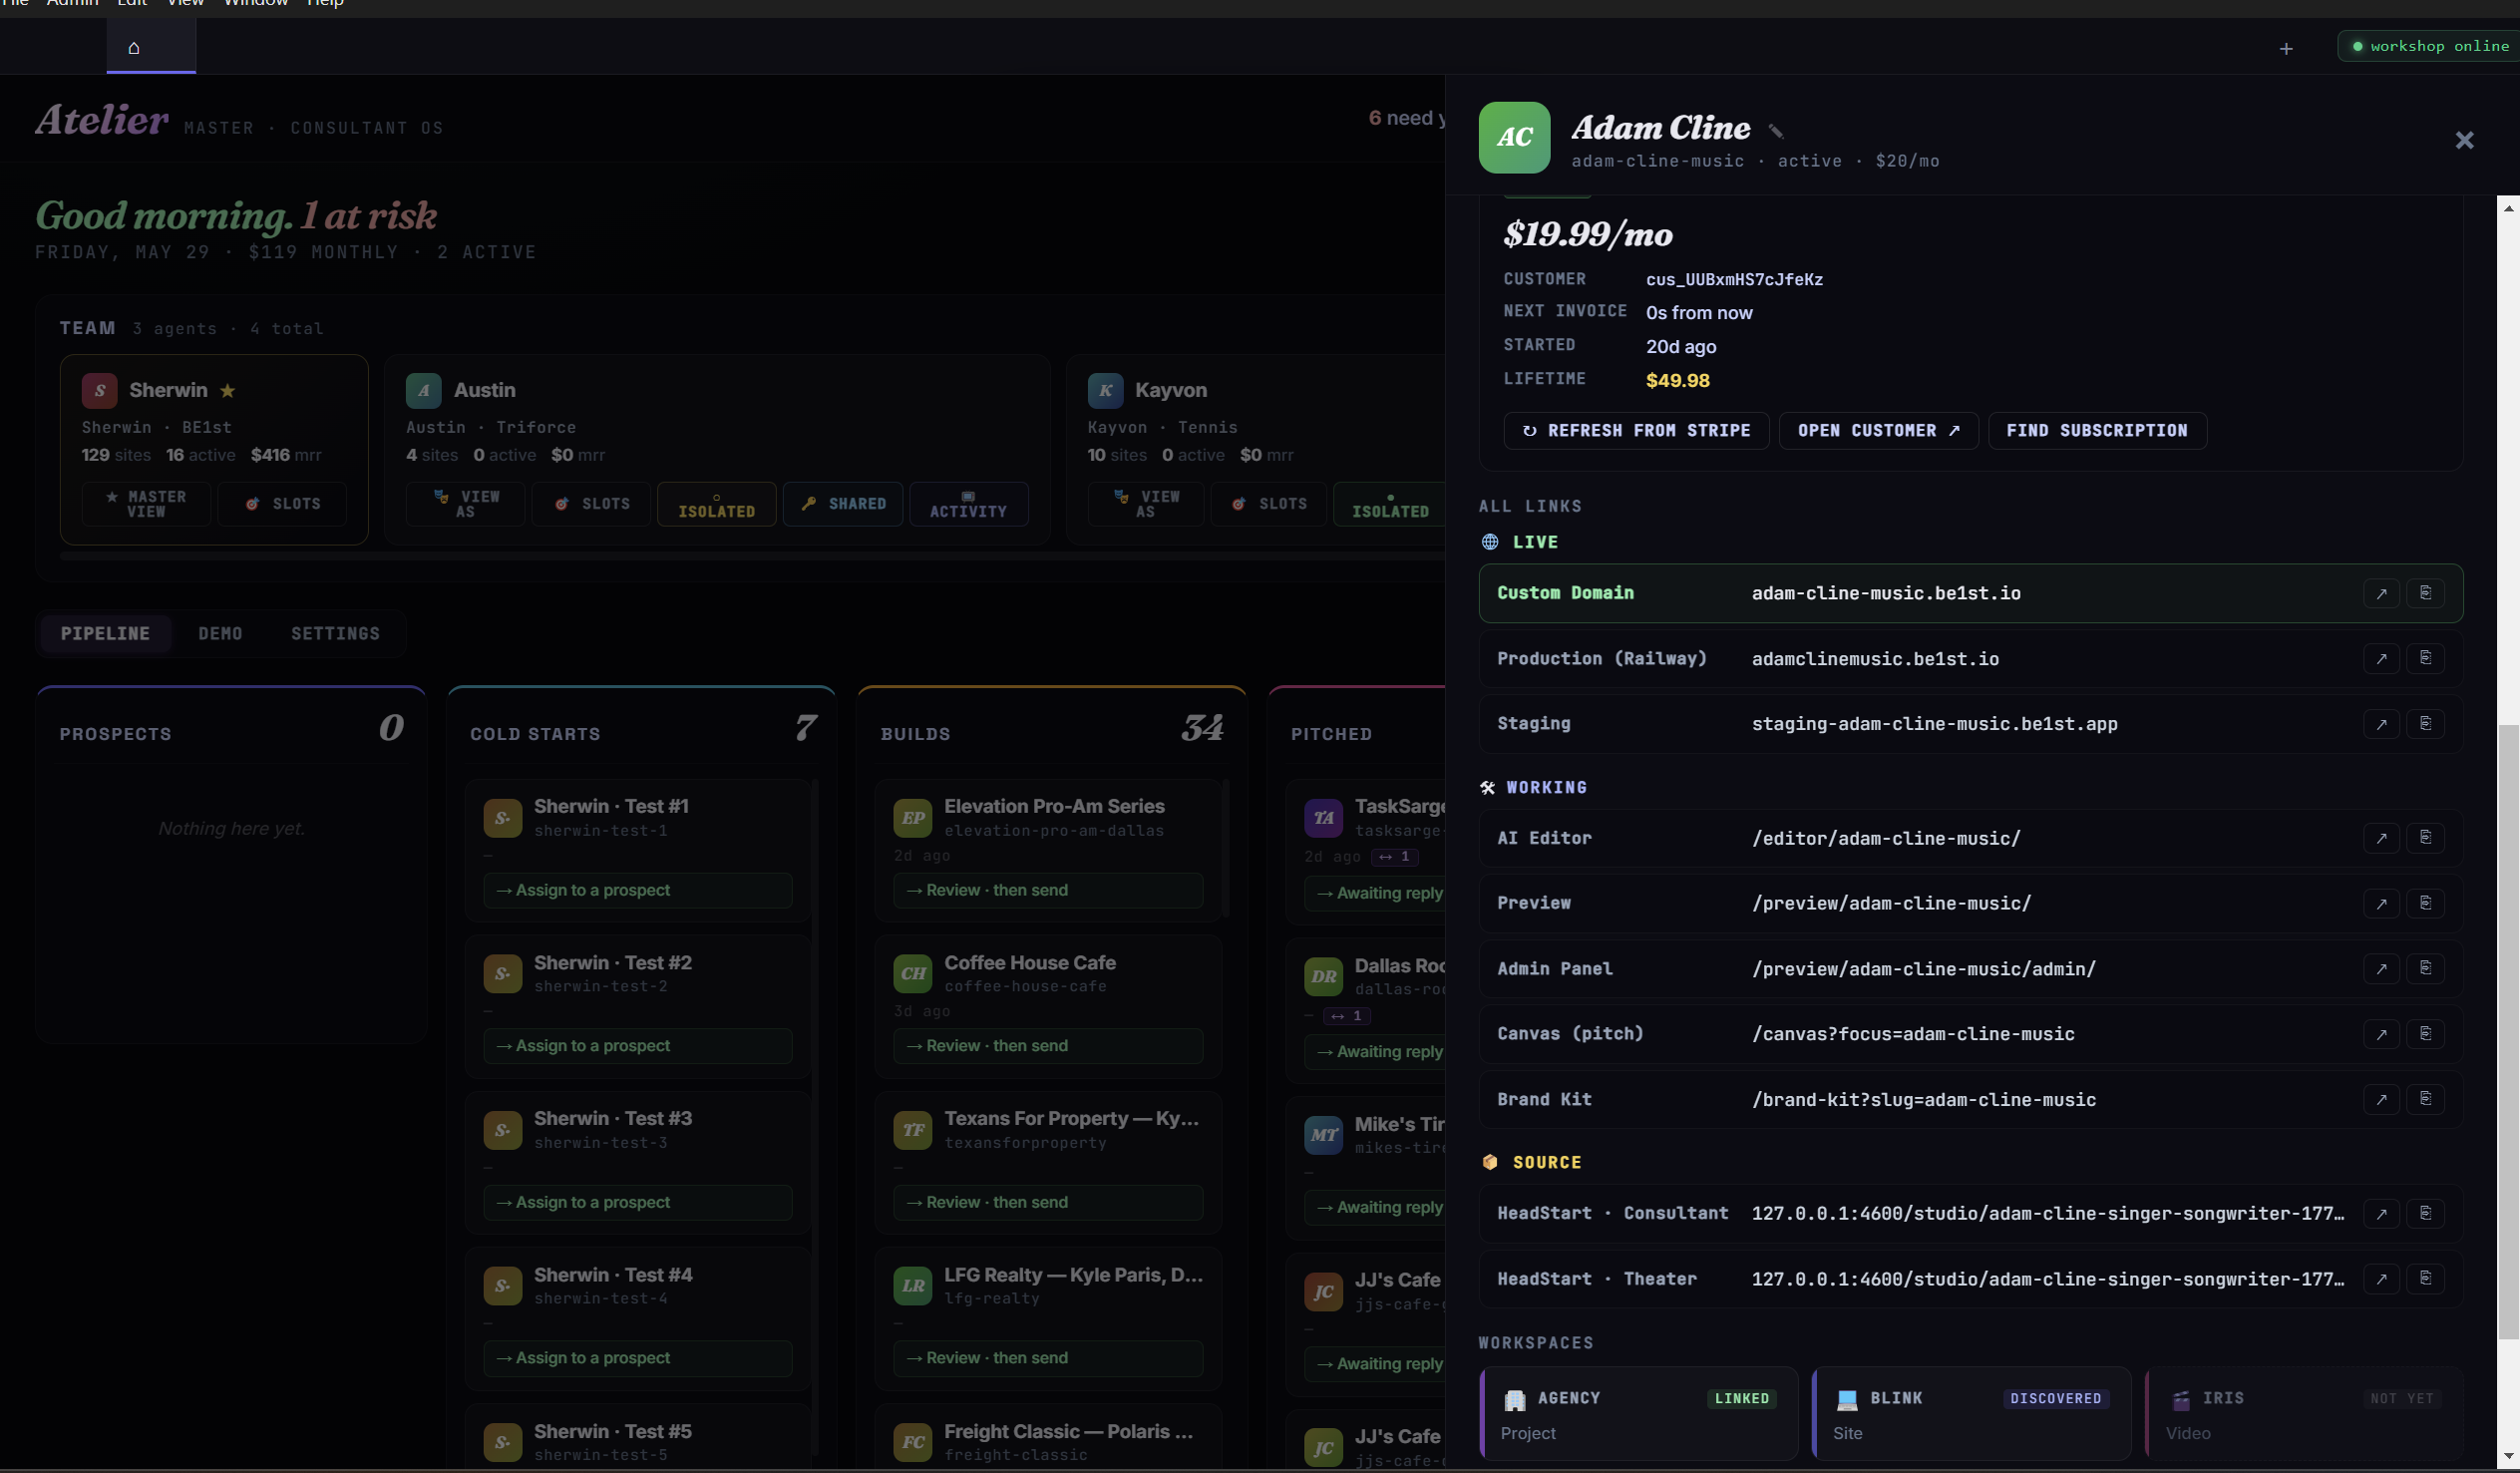Open Austin's Slots button
The image size is (2520, 1473).
(592, 504)
